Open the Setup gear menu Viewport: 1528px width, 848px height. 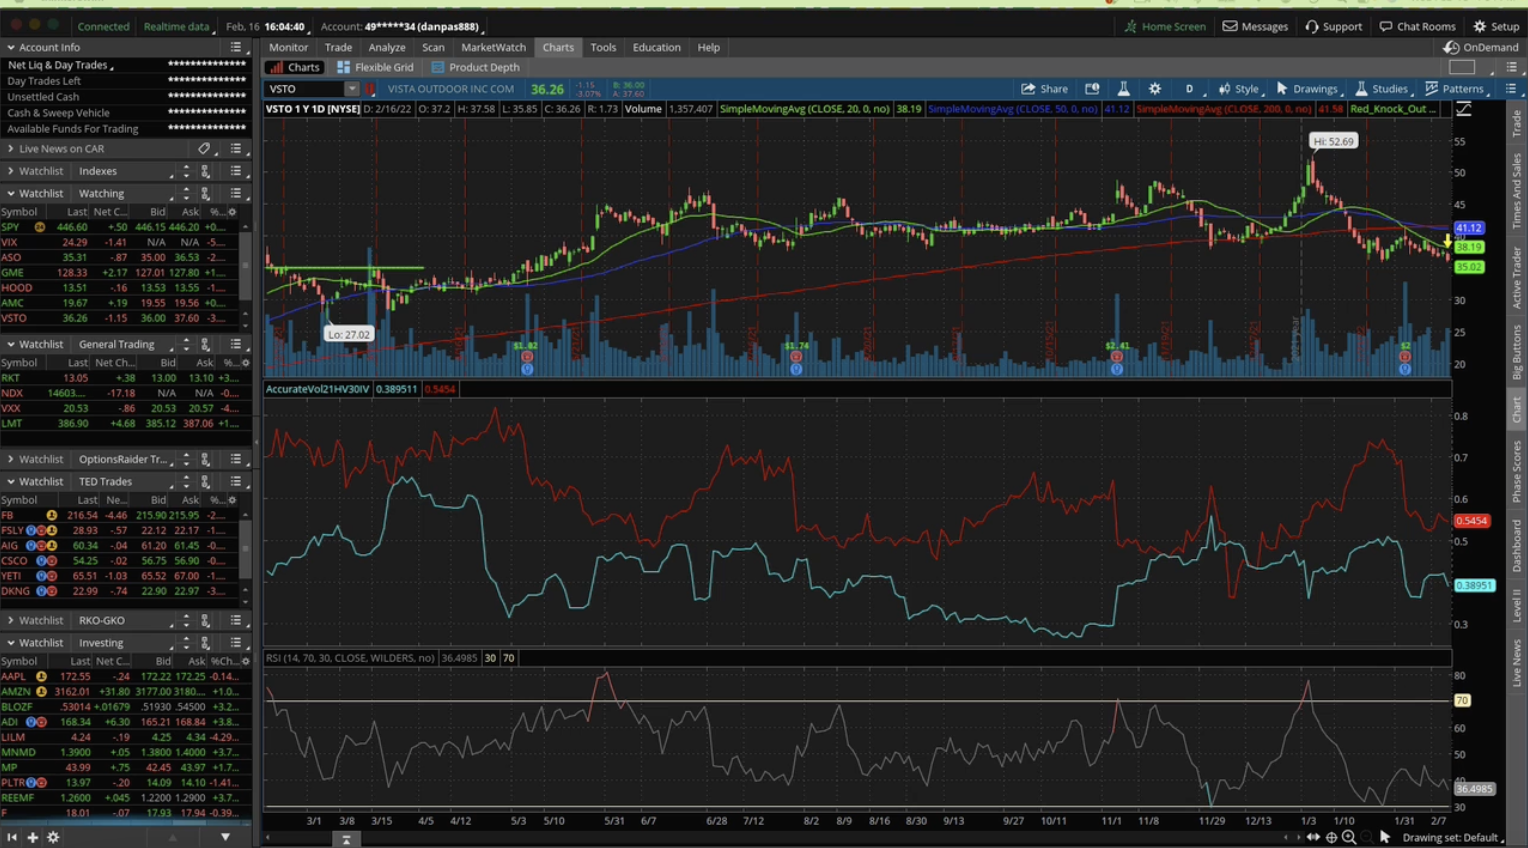[1496, 26]
